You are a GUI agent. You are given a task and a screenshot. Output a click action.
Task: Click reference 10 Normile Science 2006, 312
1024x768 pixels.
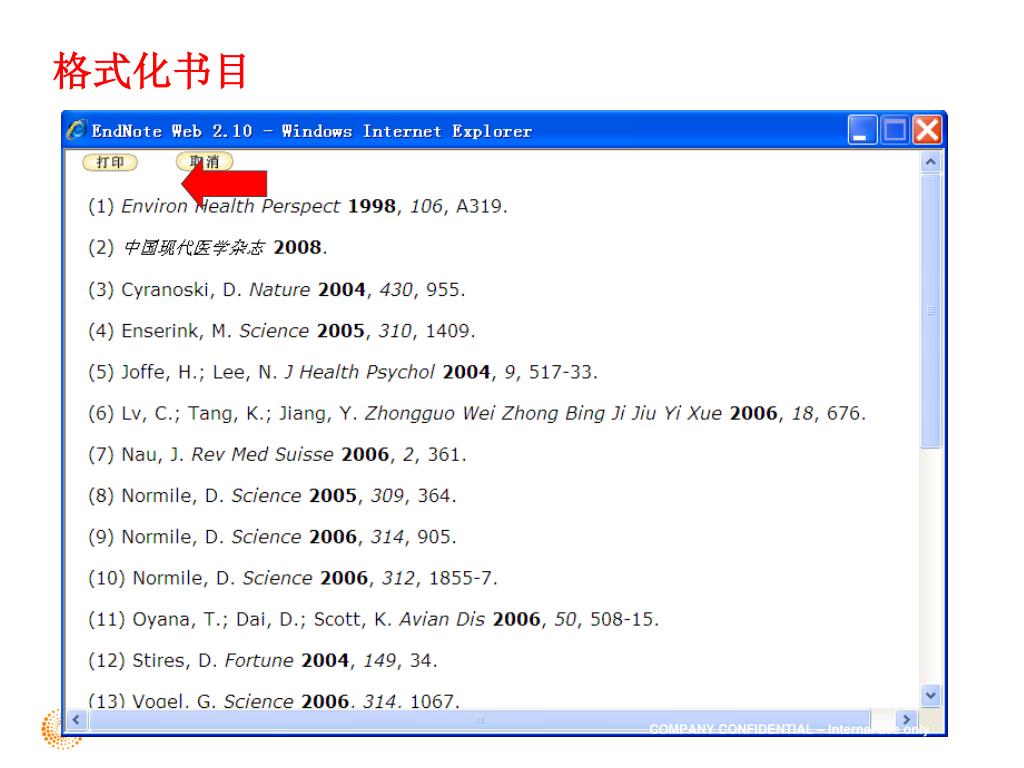tap(293, 578)
